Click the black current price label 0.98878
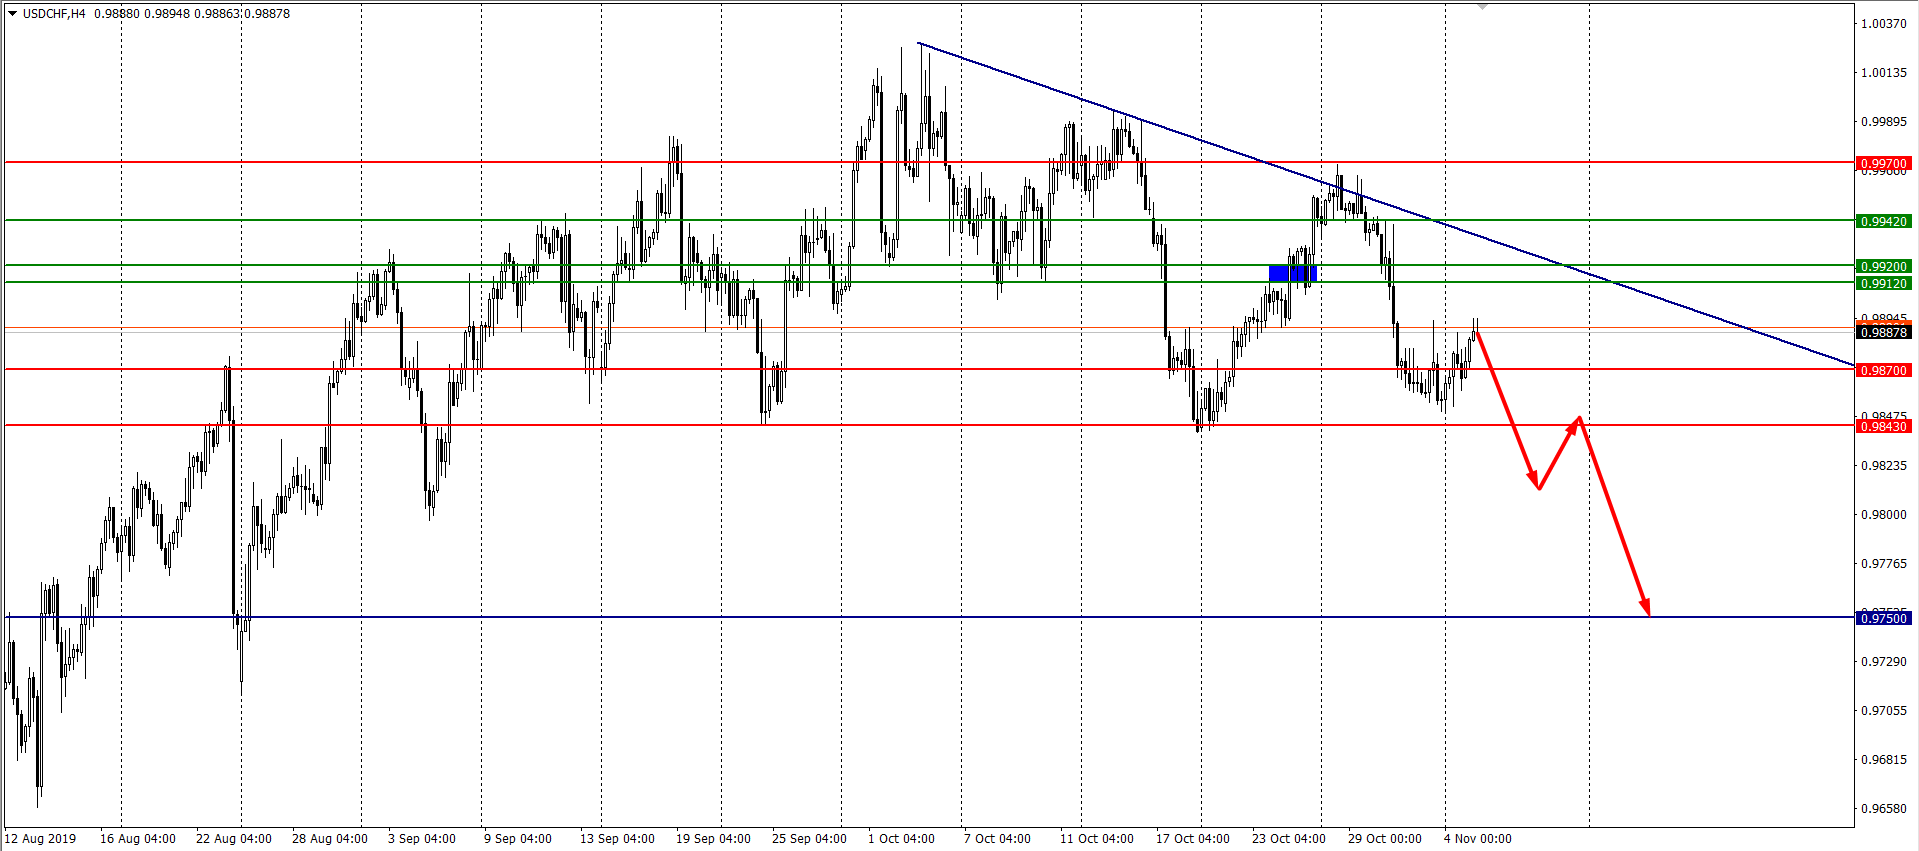The width and height of the screenshot is (1919, 851). 1883,332
